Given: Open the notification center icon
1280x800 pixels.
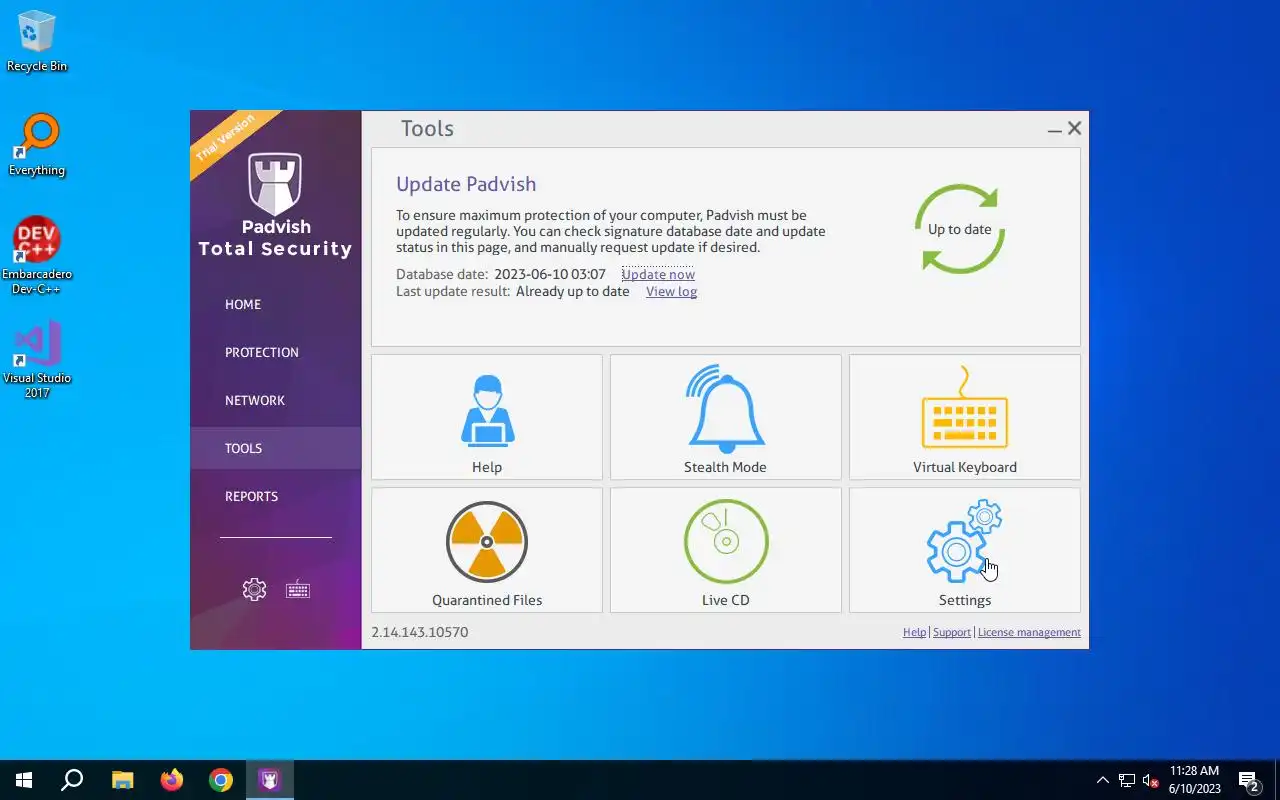Looking at the screenshot, I should click(x=1249, y=781).
